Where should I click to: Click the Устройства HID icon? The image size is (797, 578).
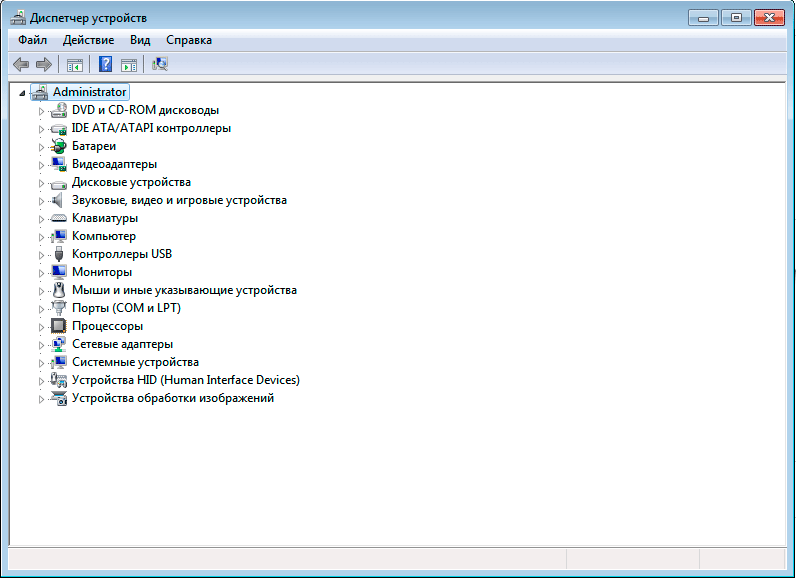59,380
